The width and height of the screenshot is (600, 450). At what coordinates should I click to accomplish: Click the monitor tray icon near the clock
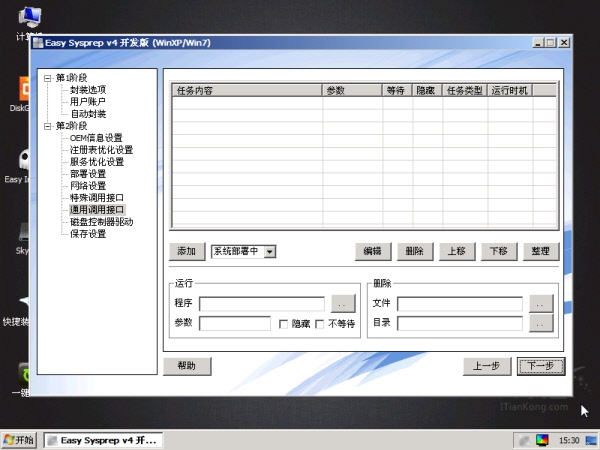591,441
